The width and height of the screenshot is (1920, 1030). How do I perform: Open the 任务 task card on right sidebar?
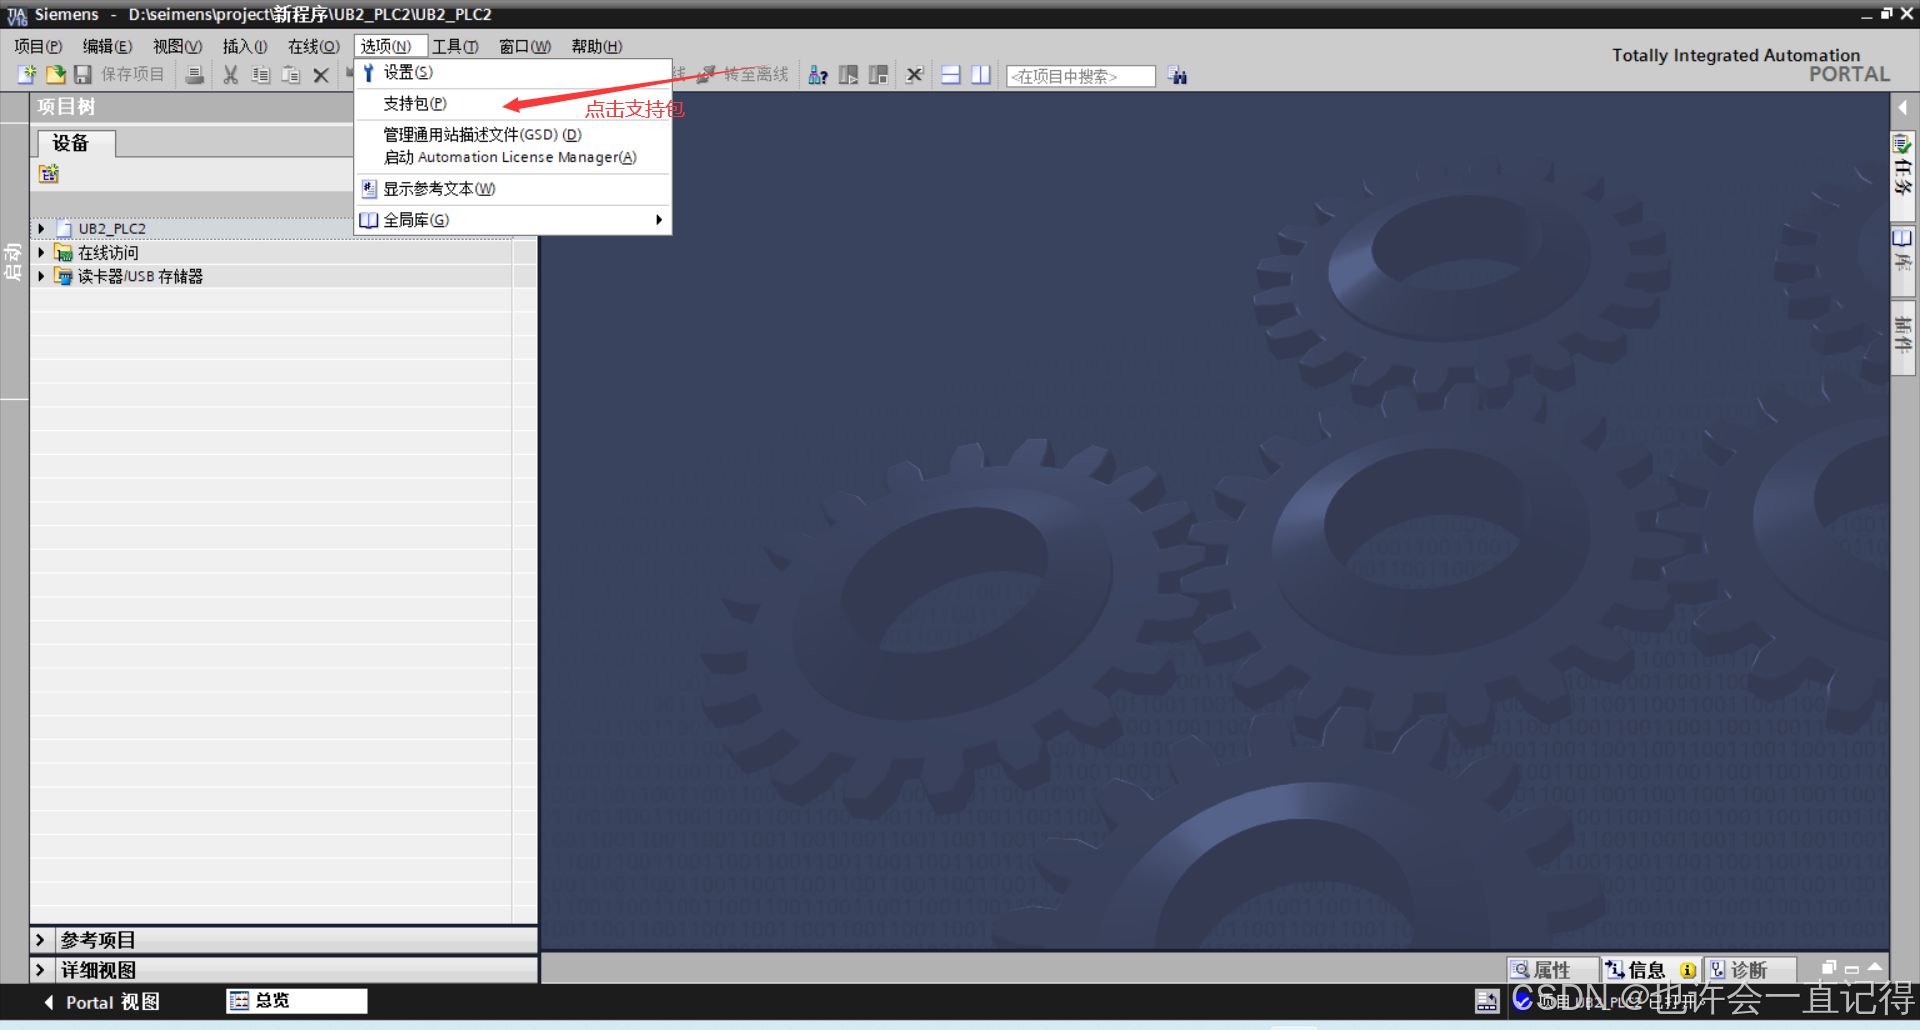pyautogui.click(x=1903, y=176)
